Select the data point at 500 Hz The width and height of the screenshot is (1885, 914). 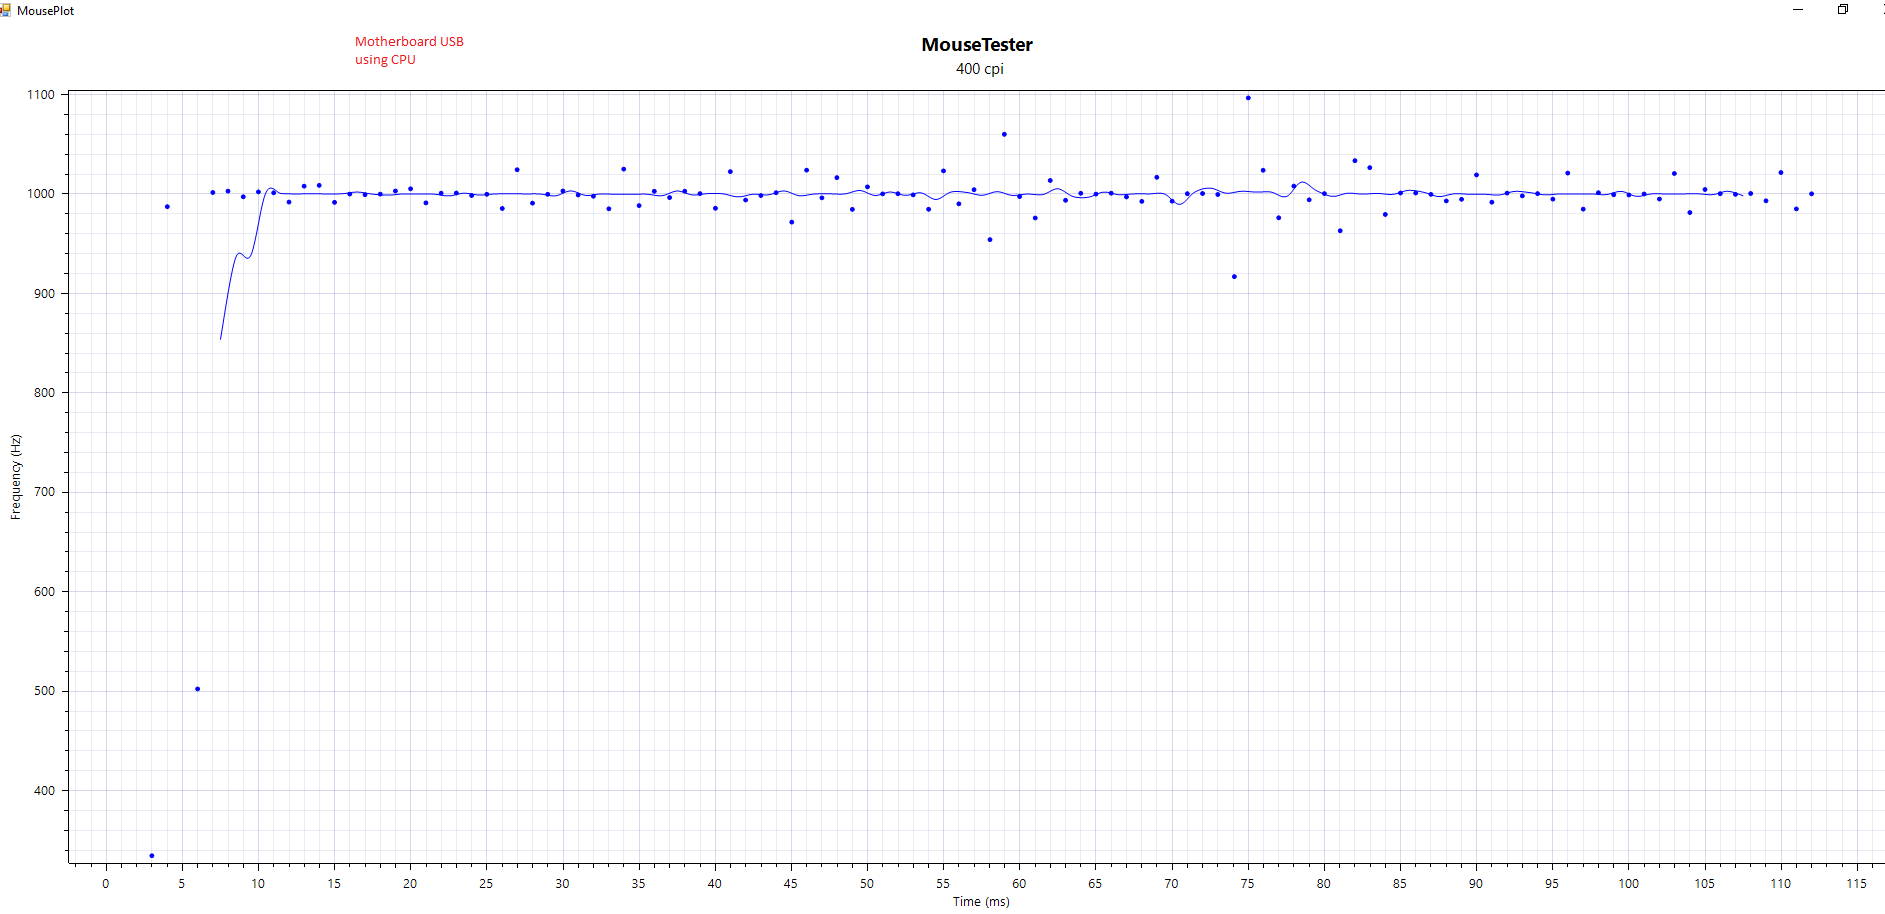click(x=197, y=689)
